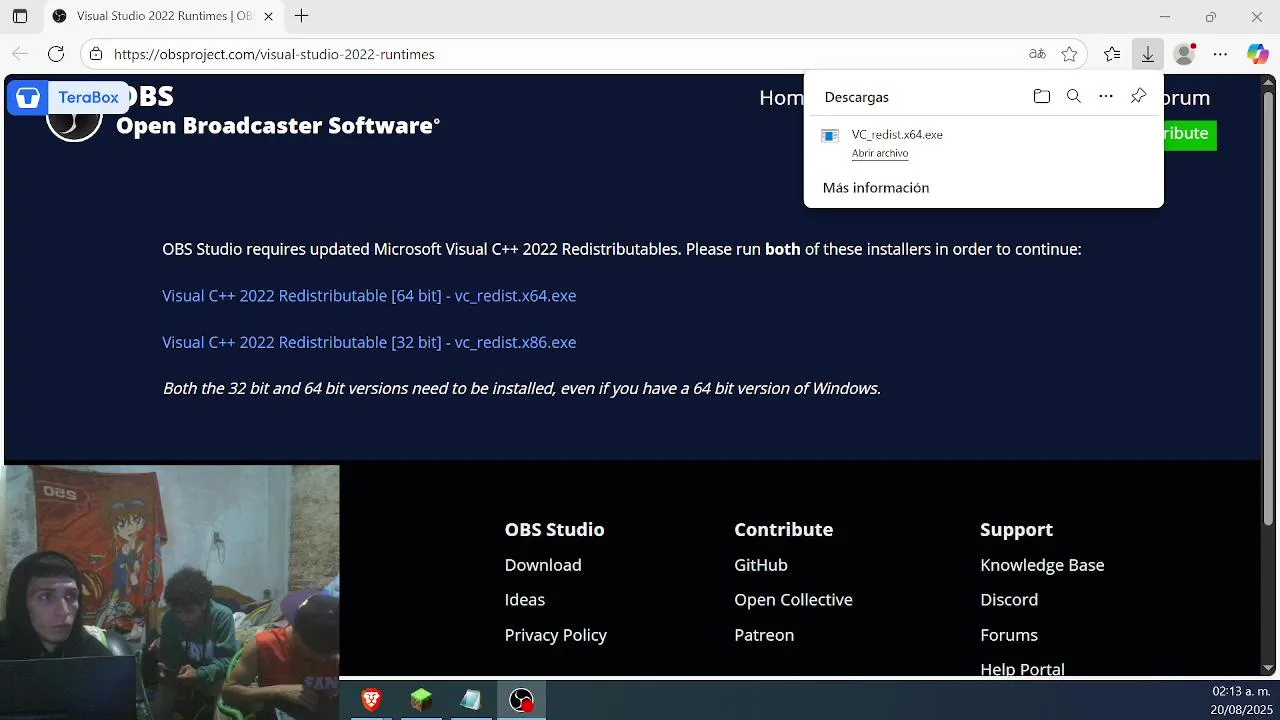This screenshot has height=720, width=1280.
Task: Reload the current page
Action: click(x=56, y=54)
